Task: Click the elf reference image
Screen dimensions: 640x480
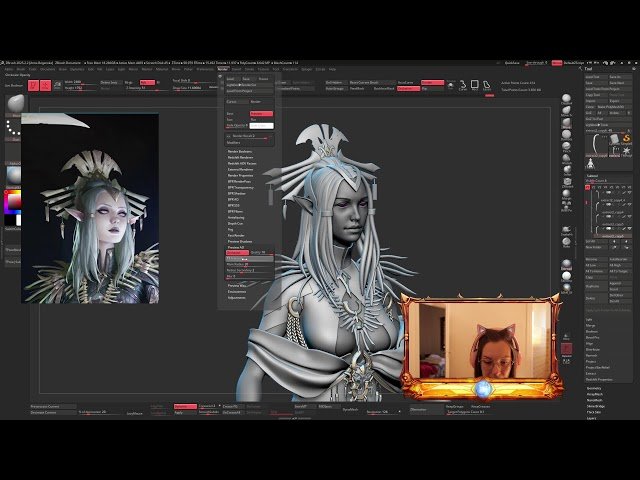Action: tap(90, 208)
